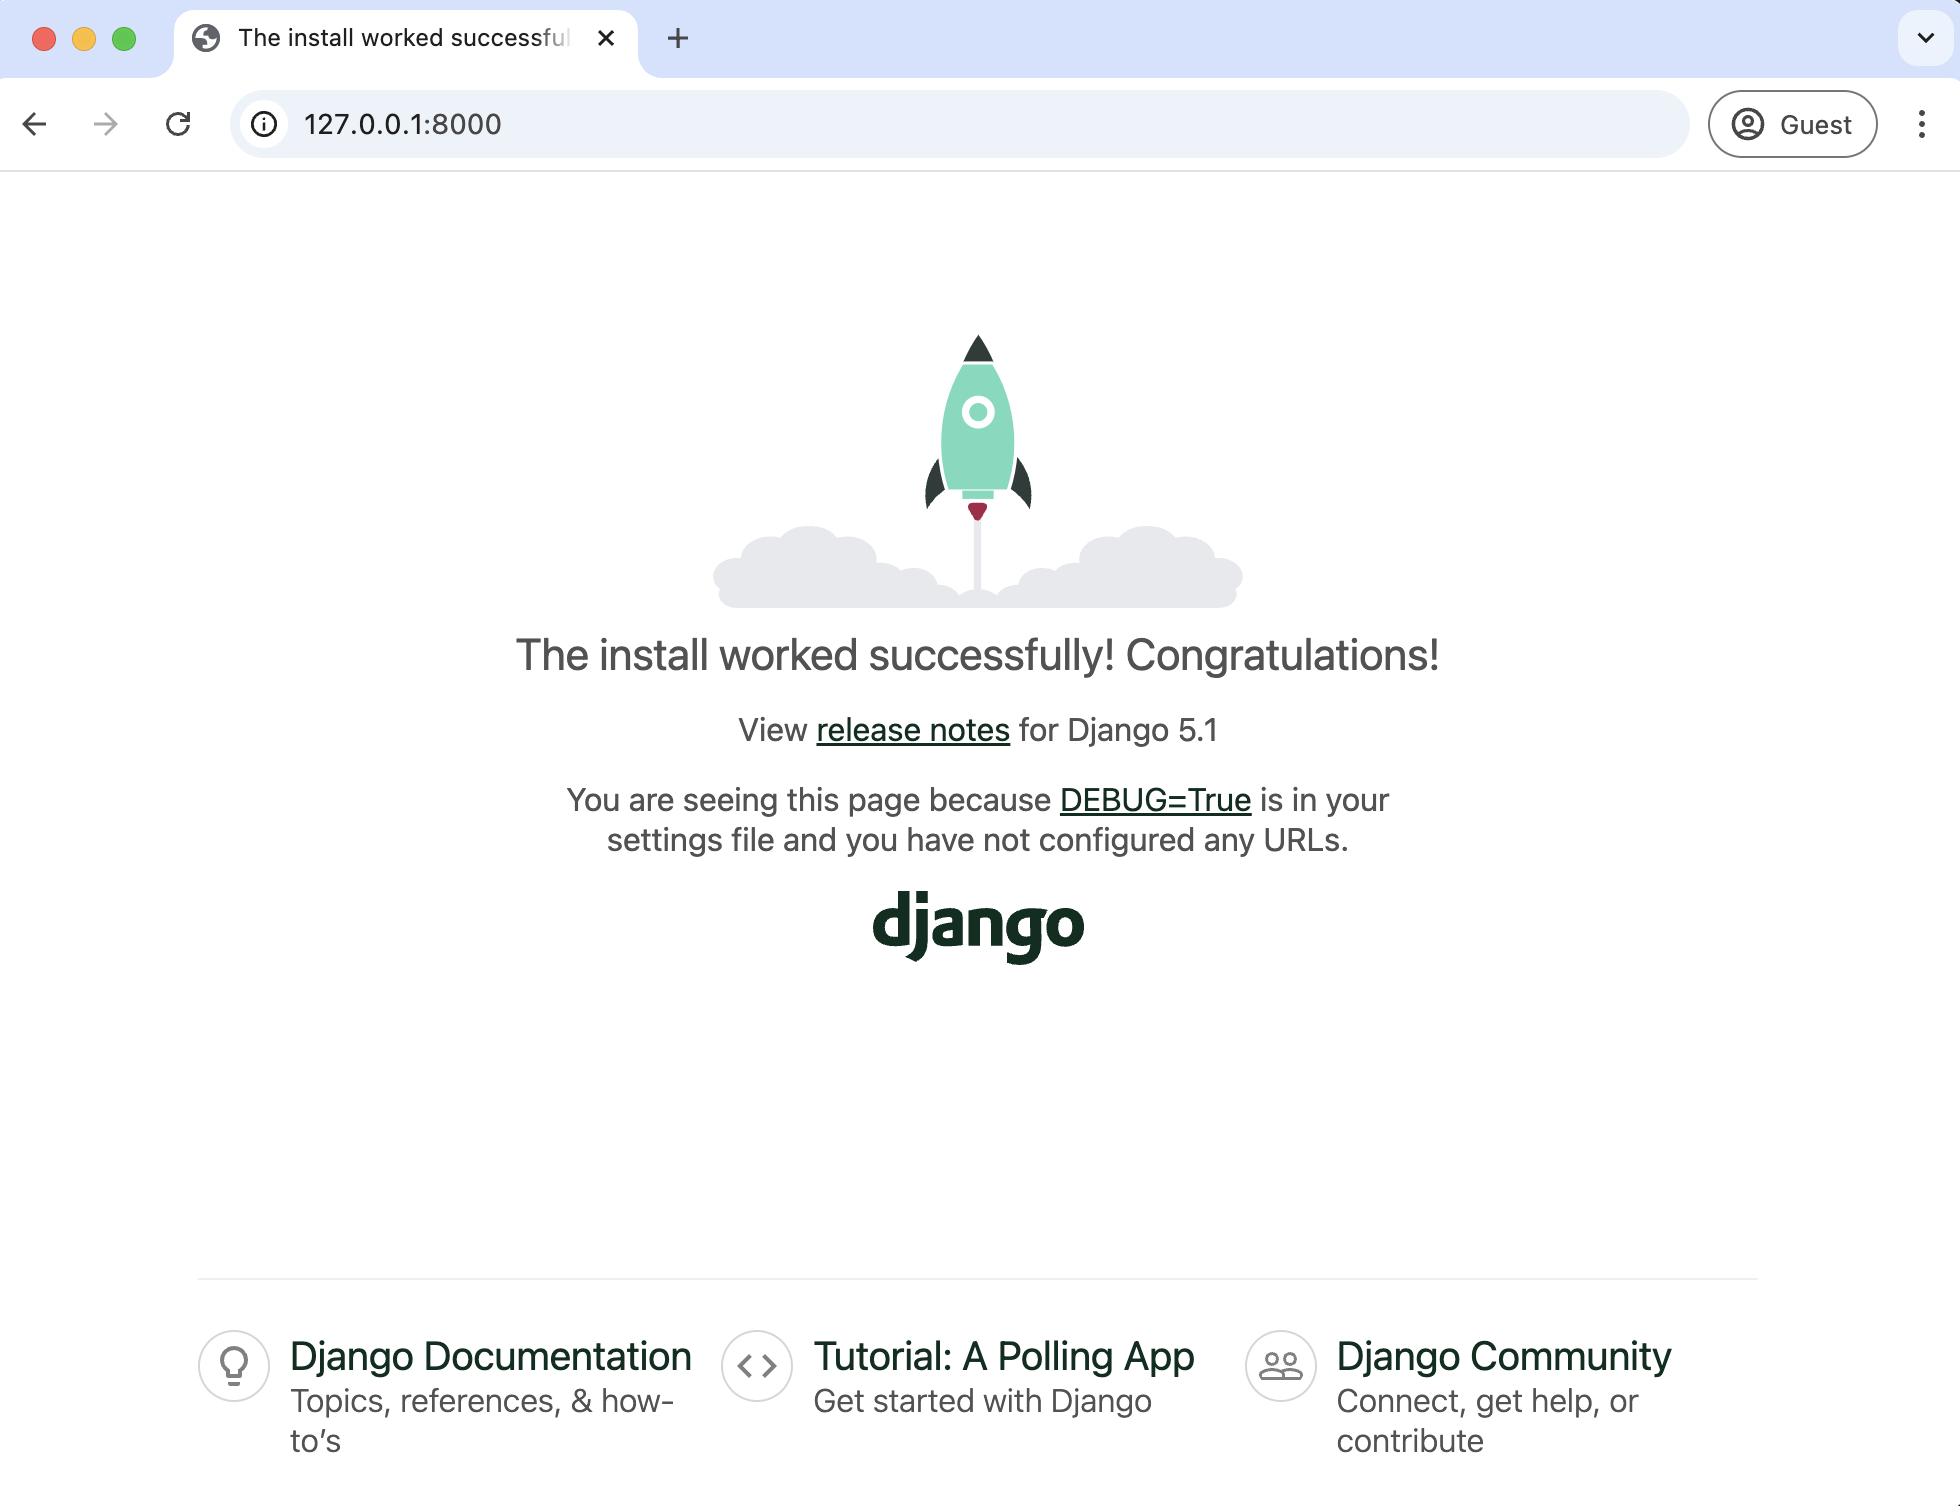
Task: Click the red close window button
Action: 44,39
